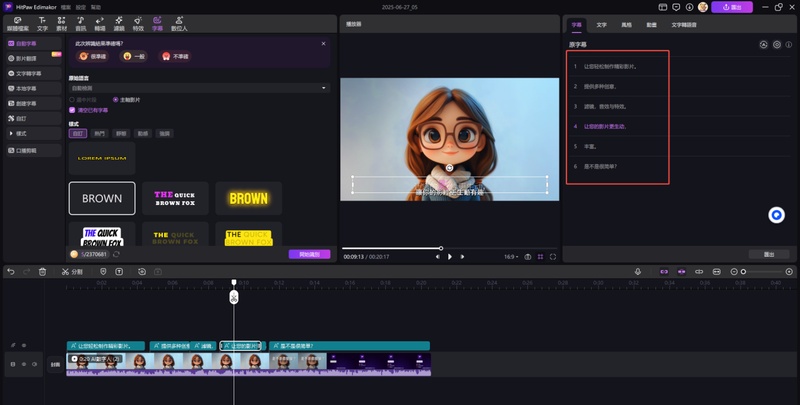Toggle the mute icon on the video track
The image size is (800, 405).
(35, 364)
